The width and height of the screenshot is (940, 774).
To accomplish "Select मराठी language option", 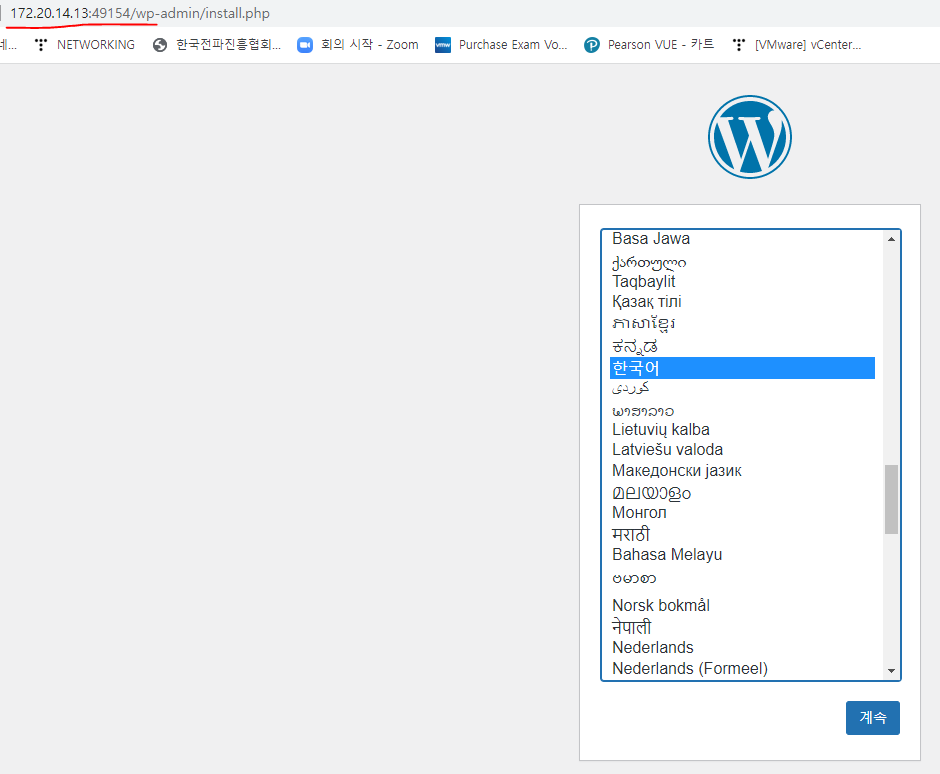I will [x=742, y=534].
